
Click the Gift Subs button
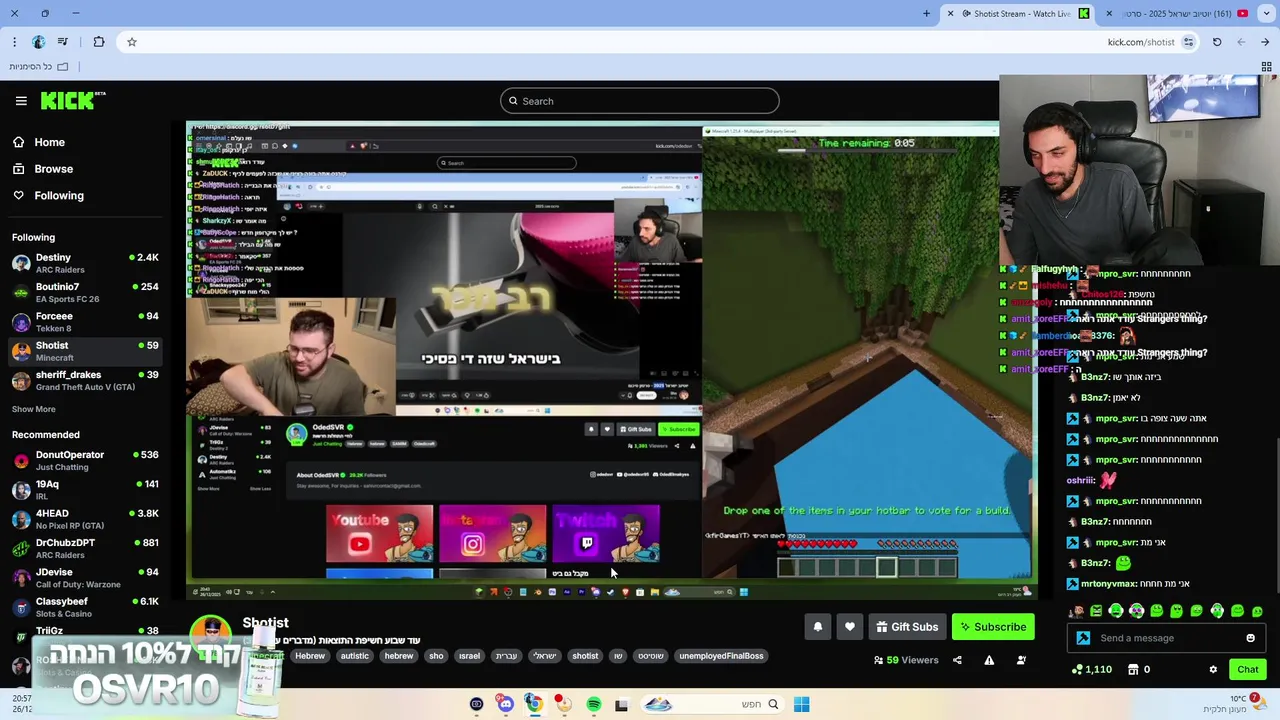pyautogui.click(x=907, y=627)
